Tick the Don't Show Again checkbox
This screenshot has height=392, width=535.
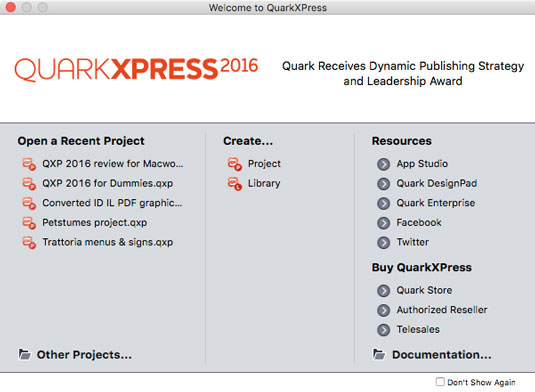click(x=440, y=381)
